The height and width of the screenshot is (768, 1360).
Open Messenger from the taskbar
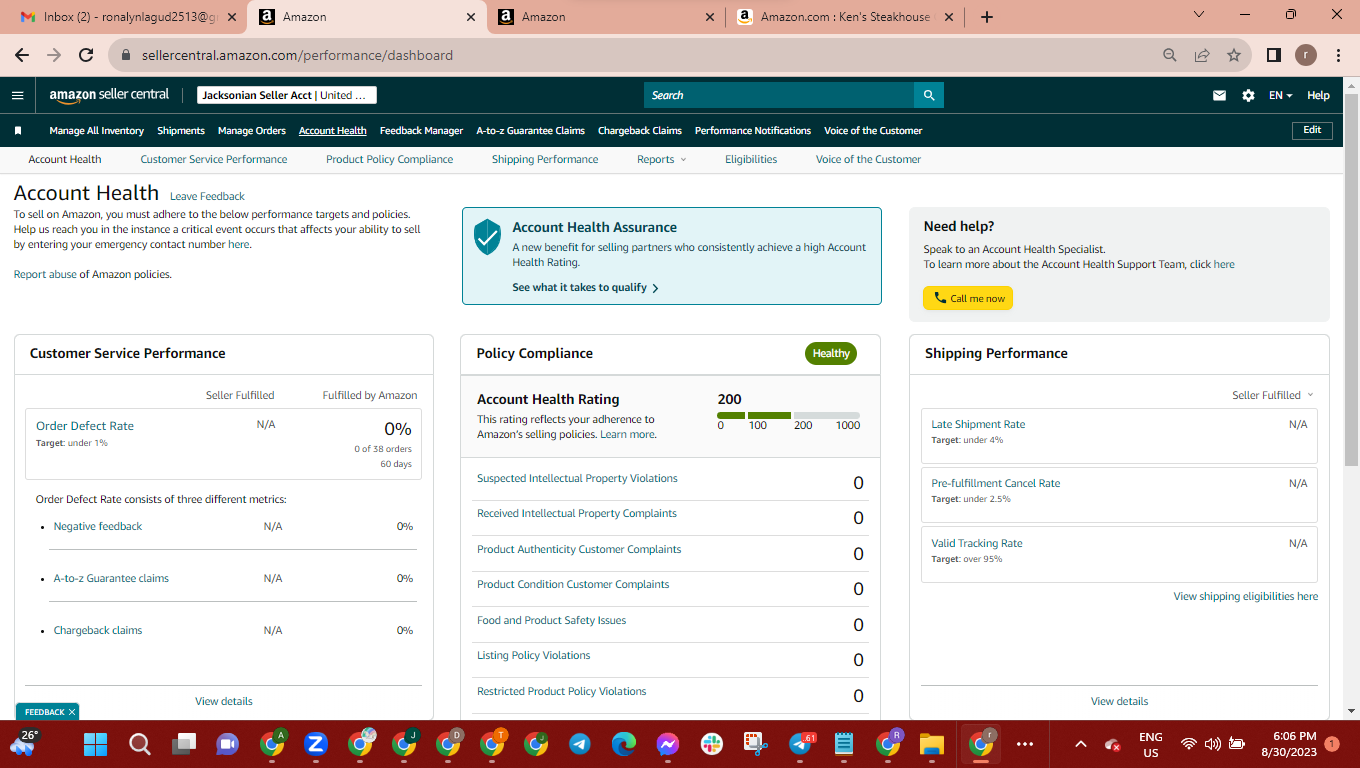668,744
